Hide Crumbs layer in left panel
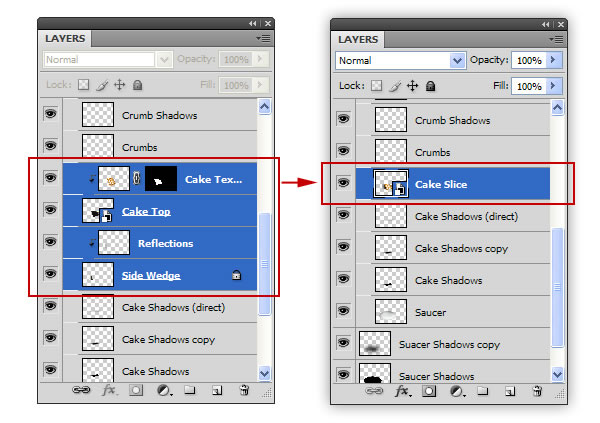The height and width of the screenshot is (423, 600). click(51, 145)
